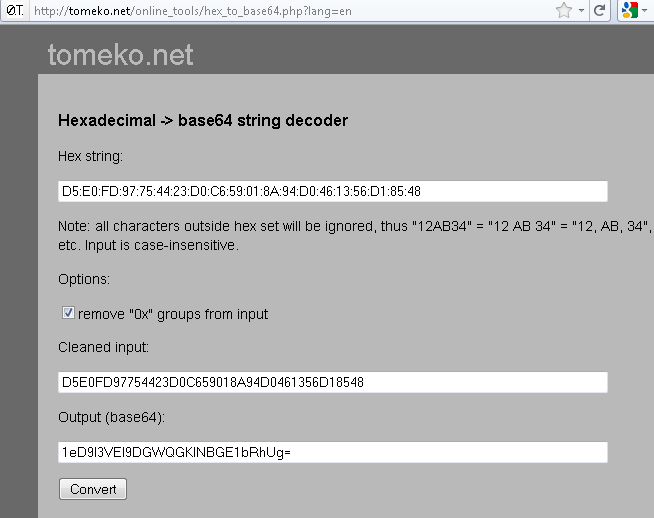Click the 'Options:' label
This screenshot has width=654, height=518.
(x=84, y=279)
